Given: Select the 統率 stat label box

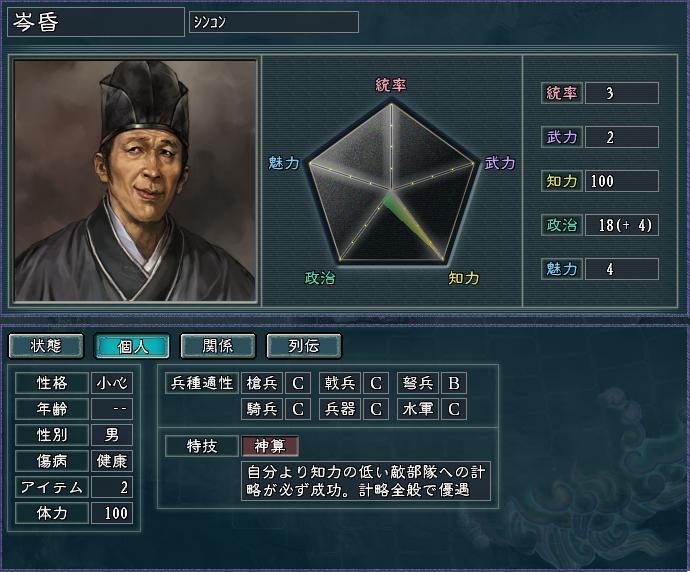Looking at the screenshot, I should pos(562,93).
